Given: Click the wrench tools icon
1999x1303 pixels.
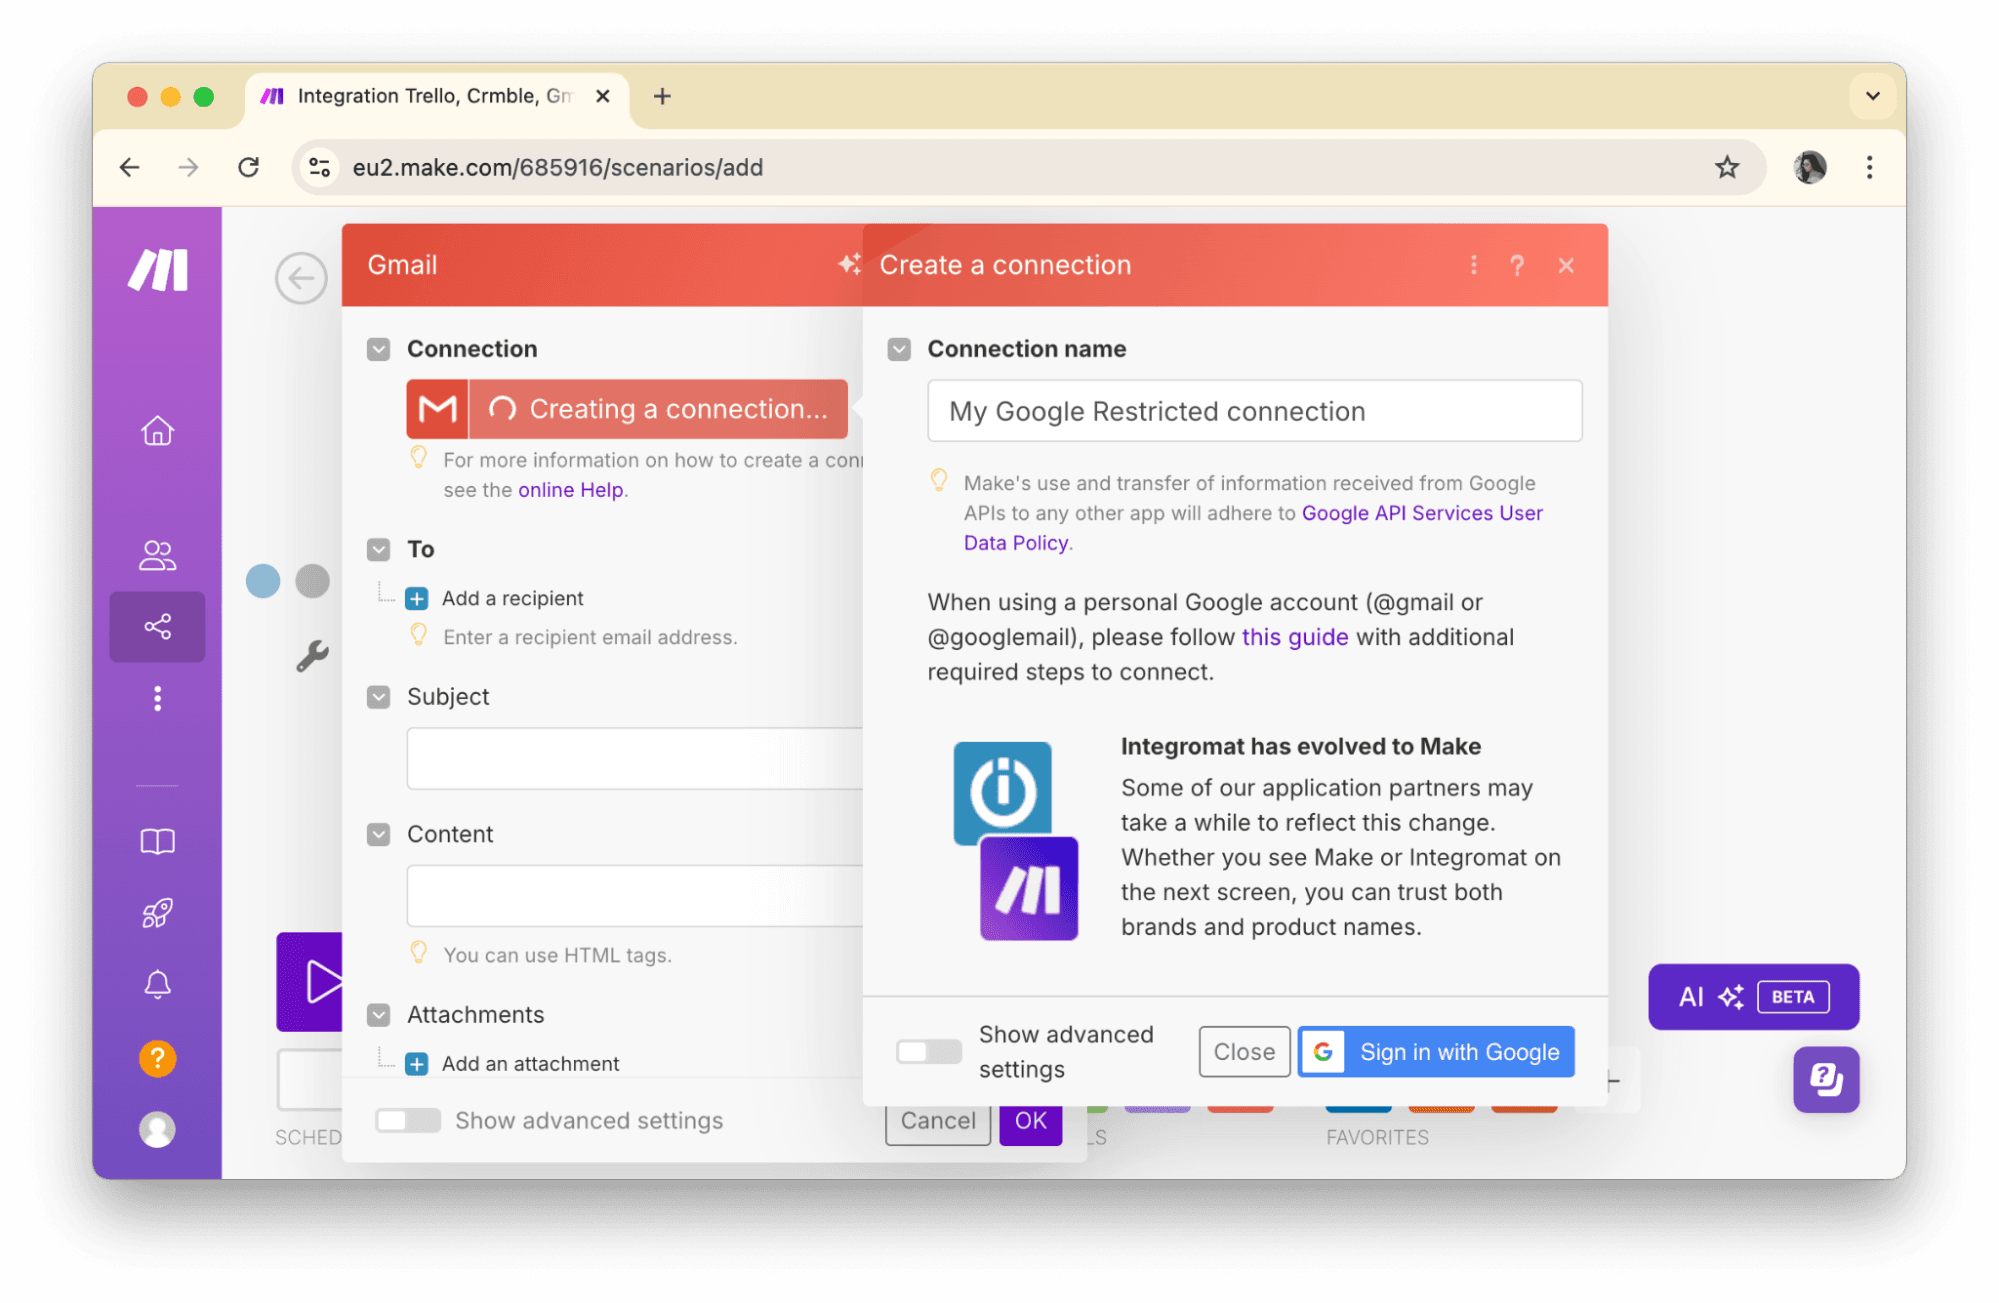Looking at the screenshot, I should 312,656.
